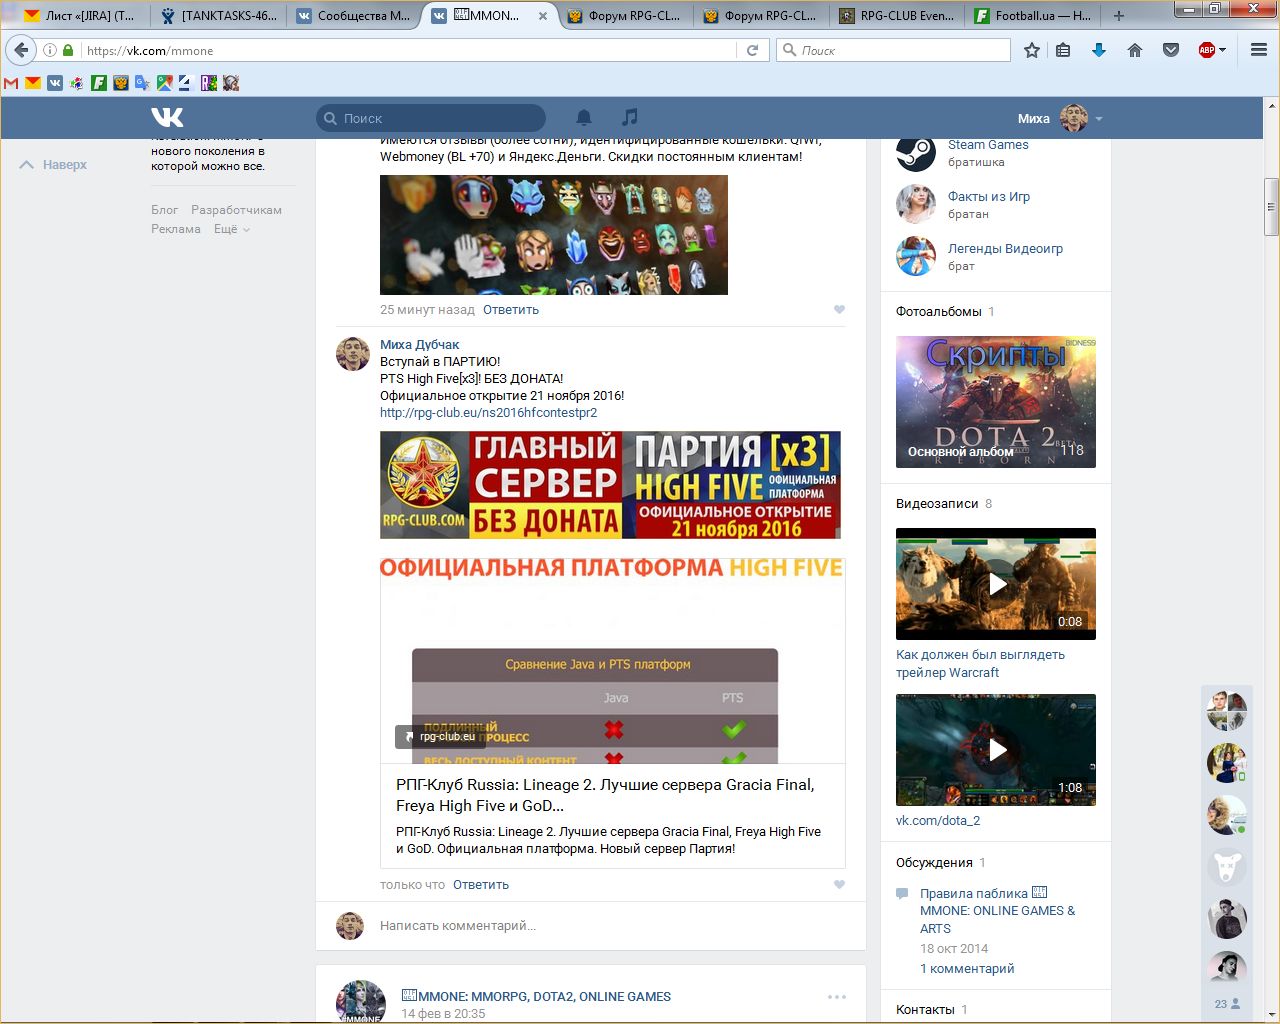This screenshot has width=1280, height=1024.
Task: Open the VK logo home link
Action: 167,118
